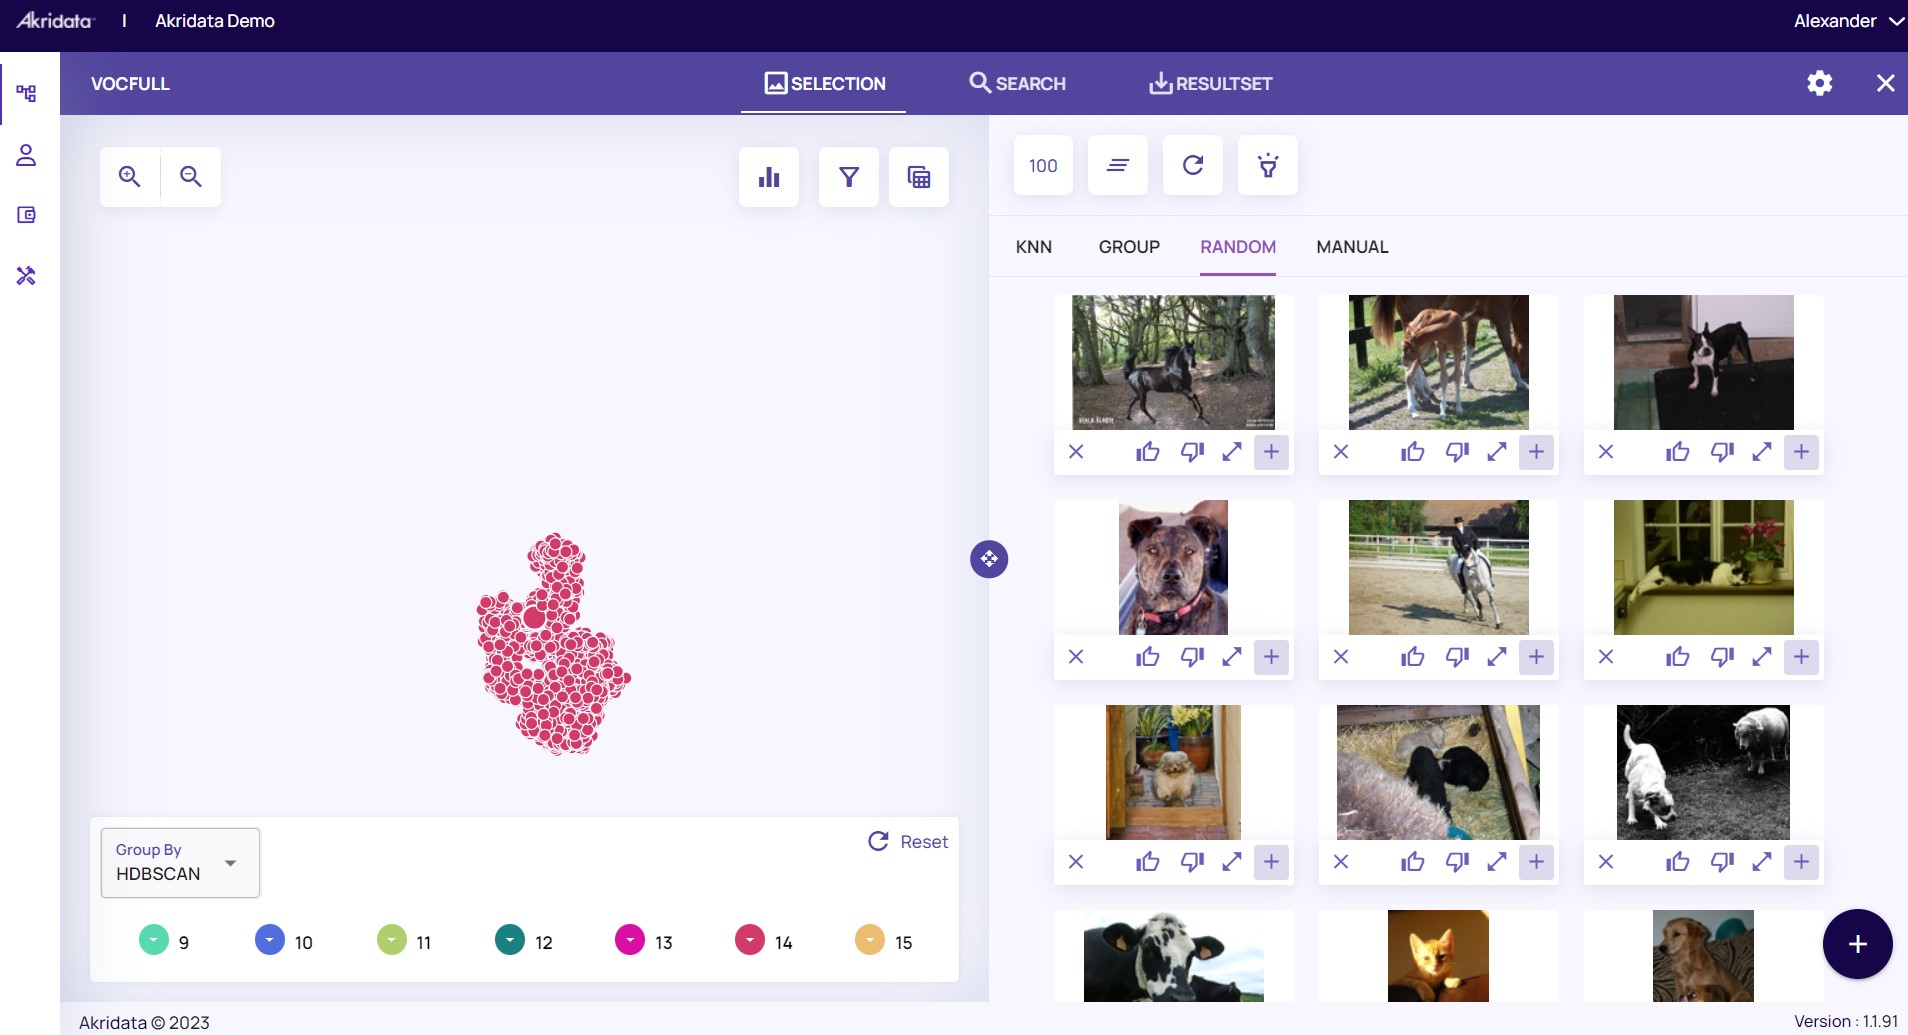The width and height of the screenshot is (1908, 1035).
Task: Open cluster 13 magenta swatch dropdown
Action: [x=630, y=940]
